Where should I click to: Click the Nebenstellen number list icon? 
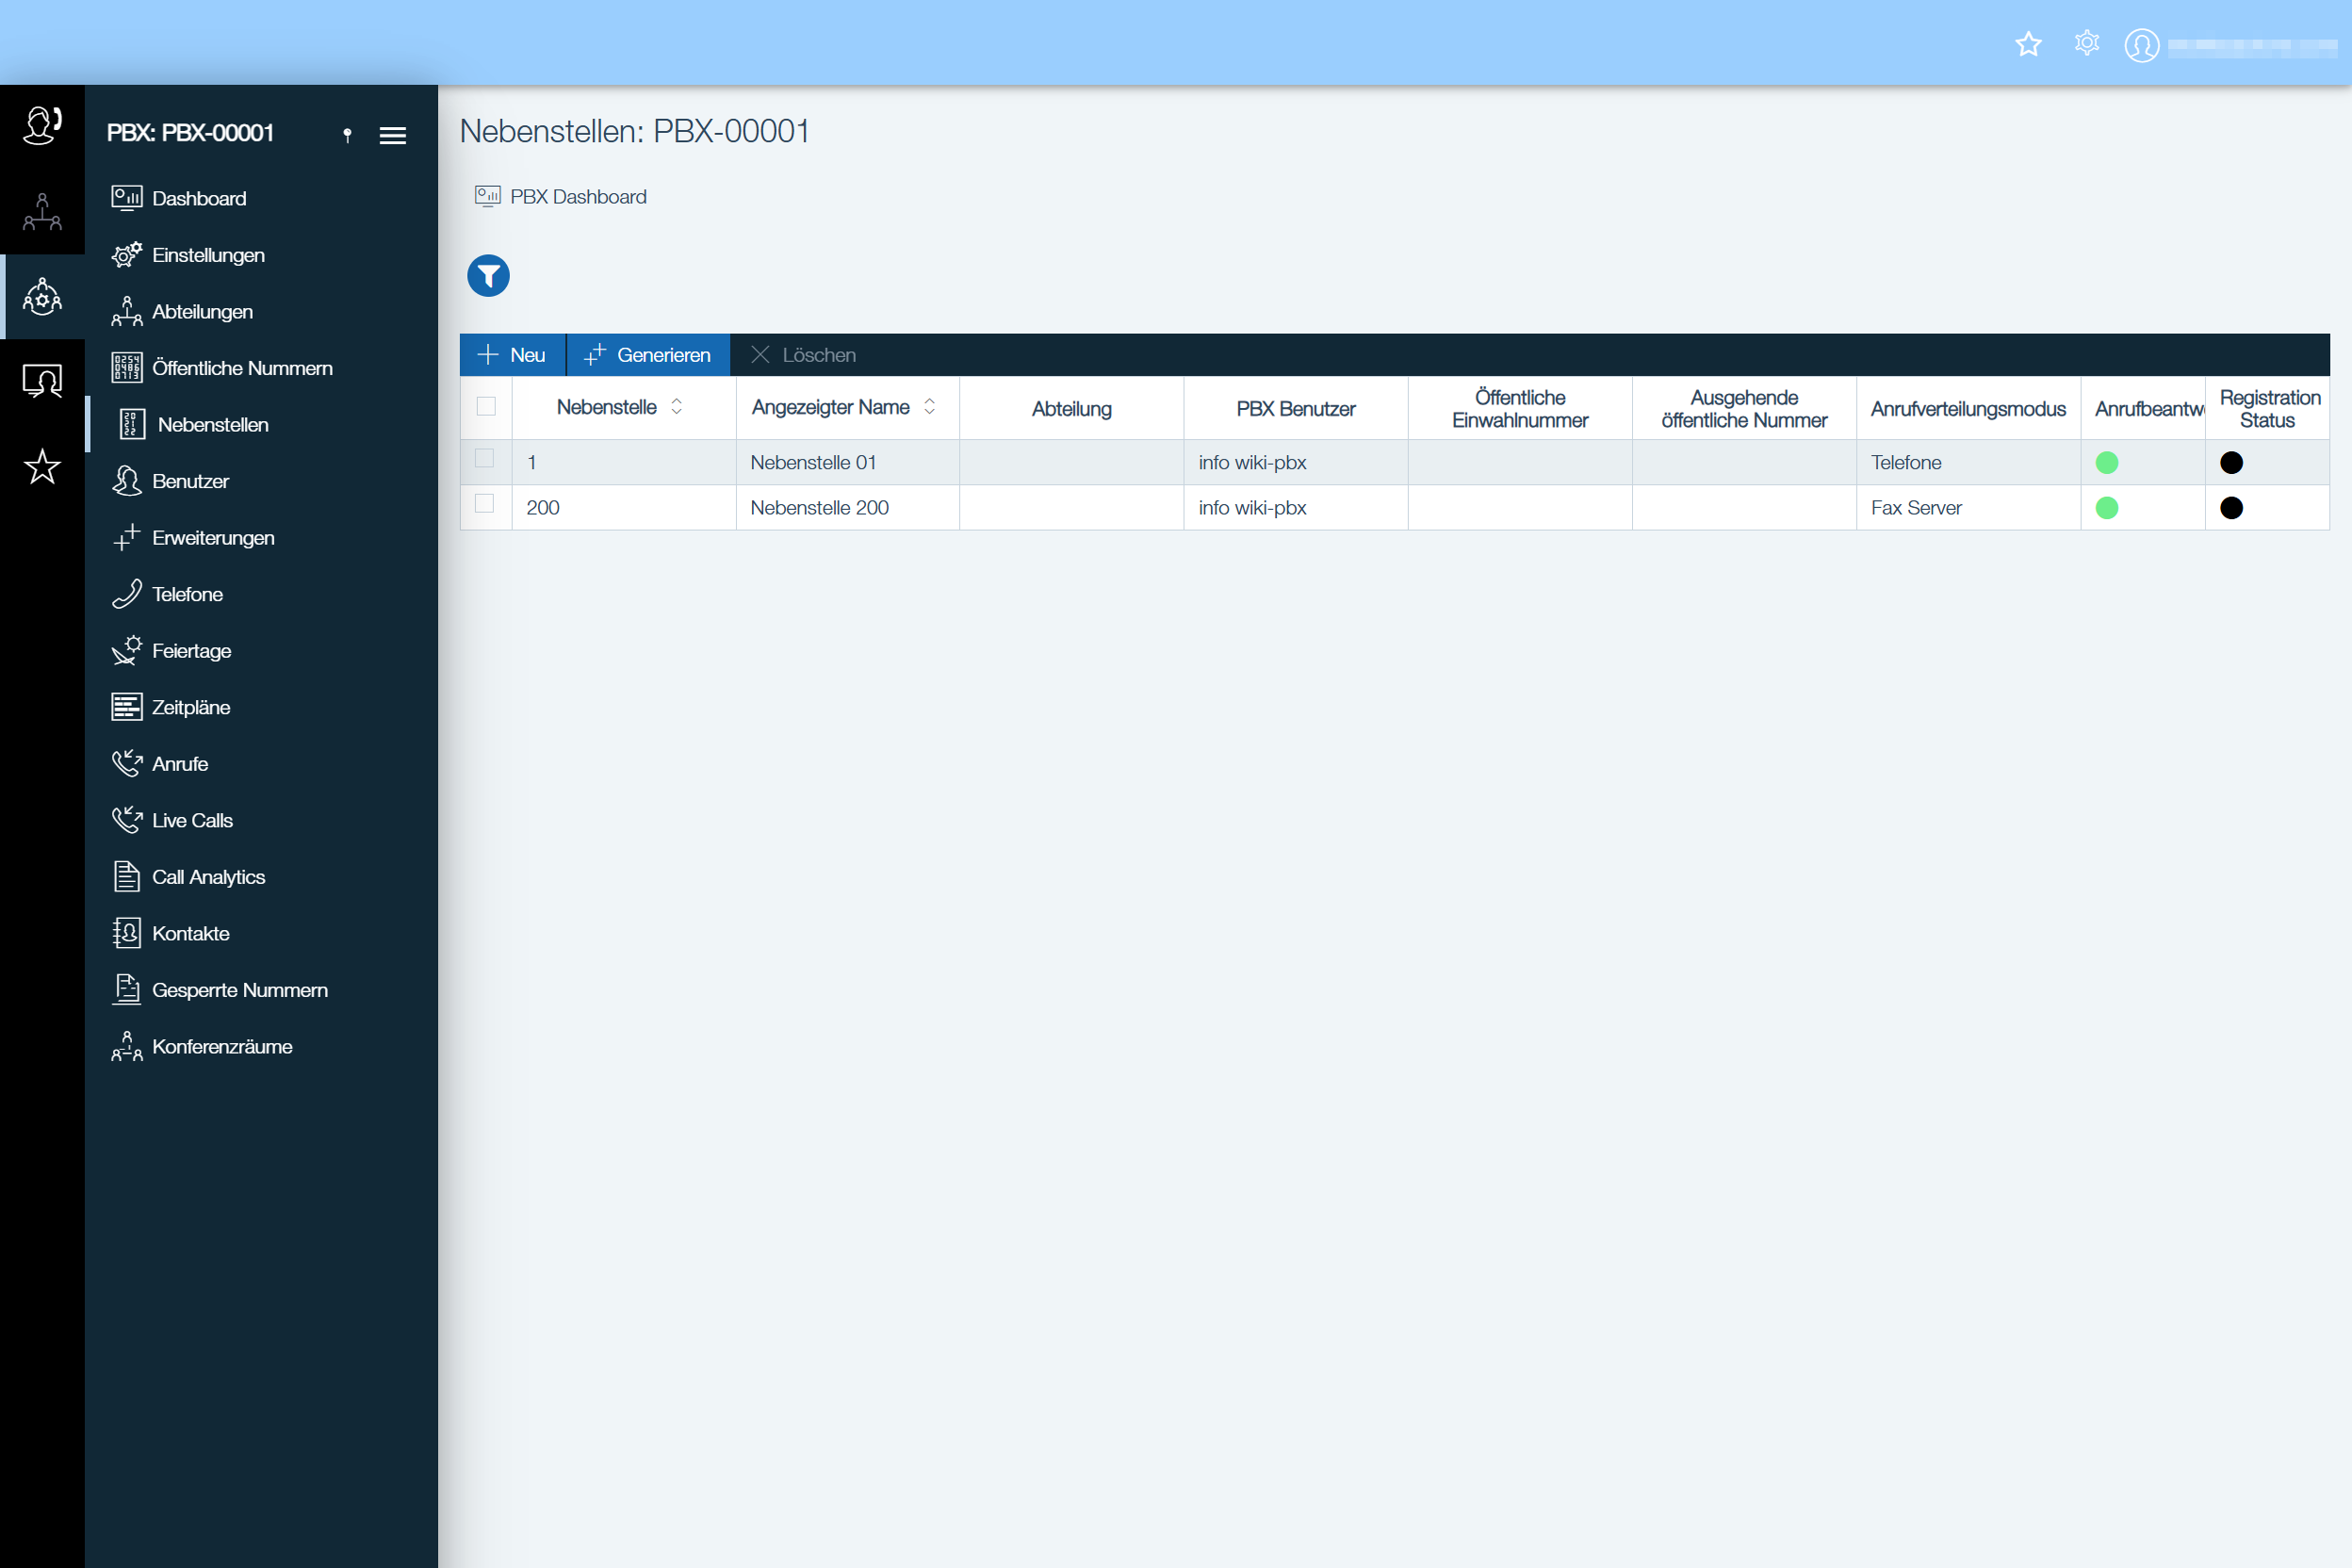tap(131, 424)
